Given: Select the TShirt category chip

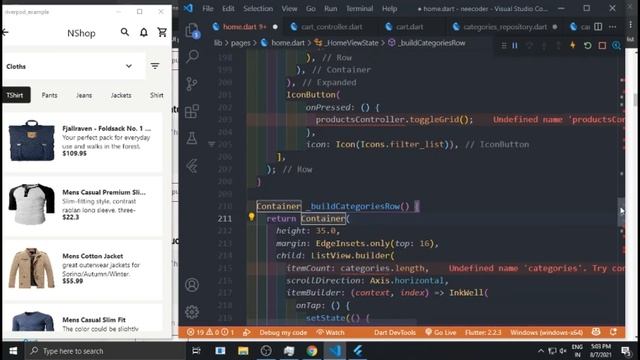Looking at the screenshot, I should 16,95.
